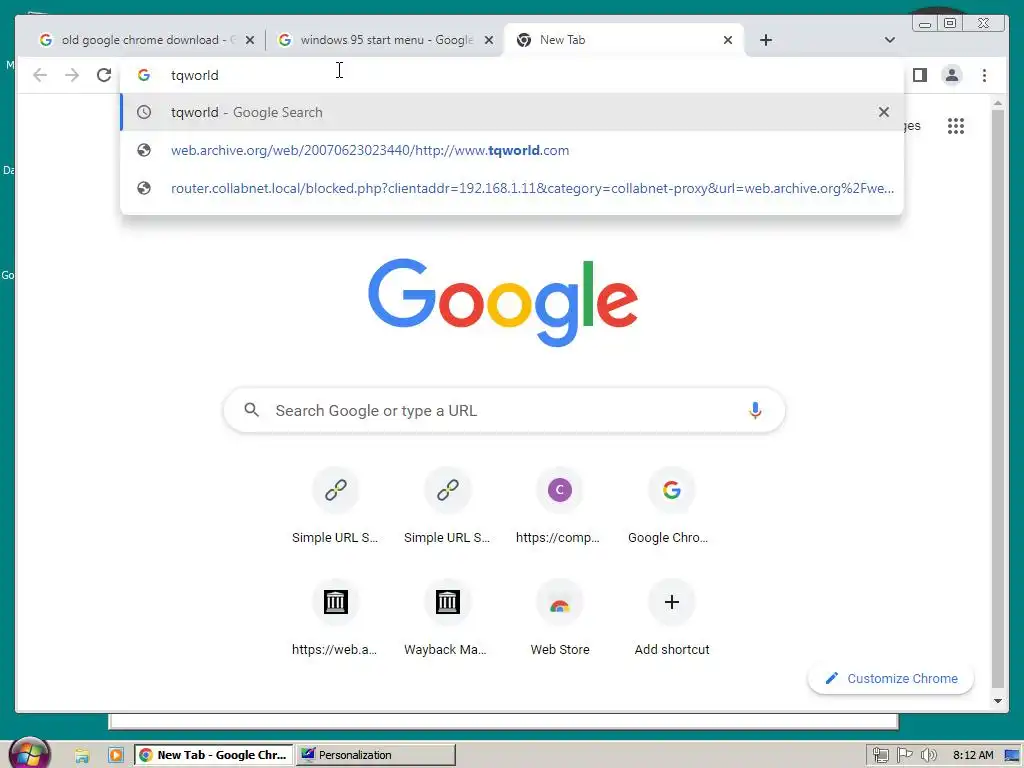Click the Google logo
1024x768 pixels.
[503, 302]
